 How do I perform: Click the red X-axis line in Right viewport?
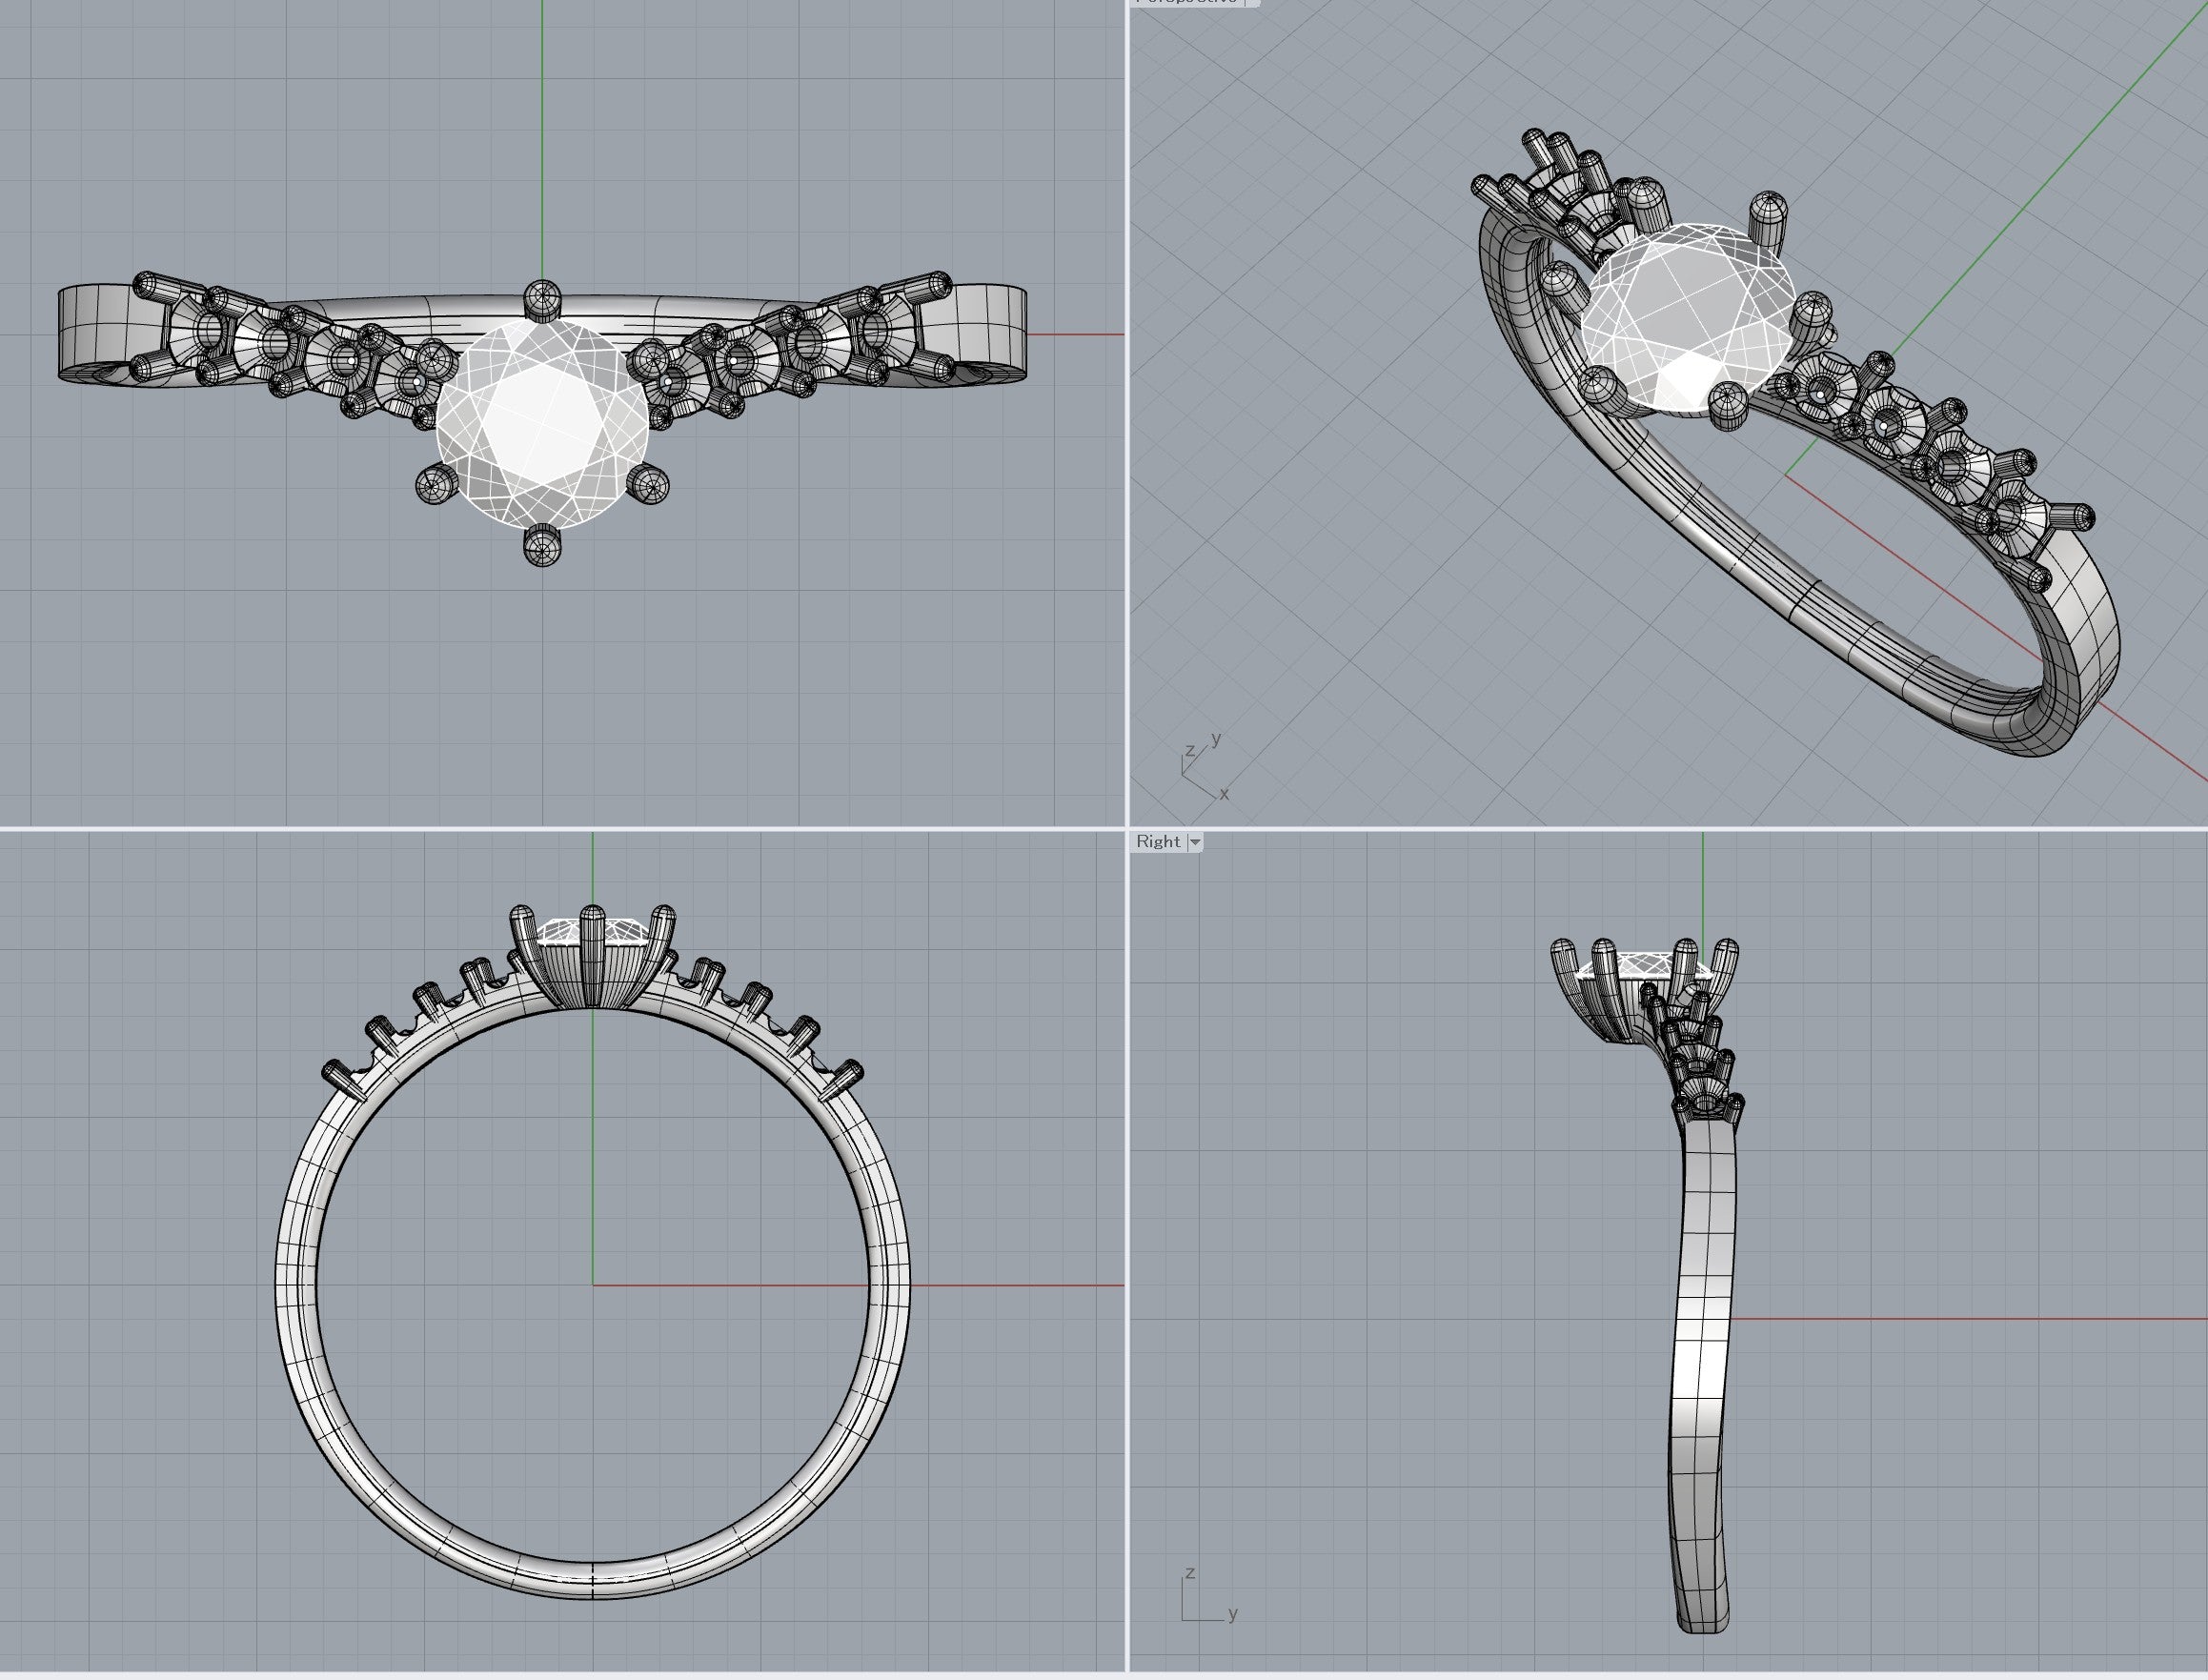pyautogui.click(x=1950, y=1319)
